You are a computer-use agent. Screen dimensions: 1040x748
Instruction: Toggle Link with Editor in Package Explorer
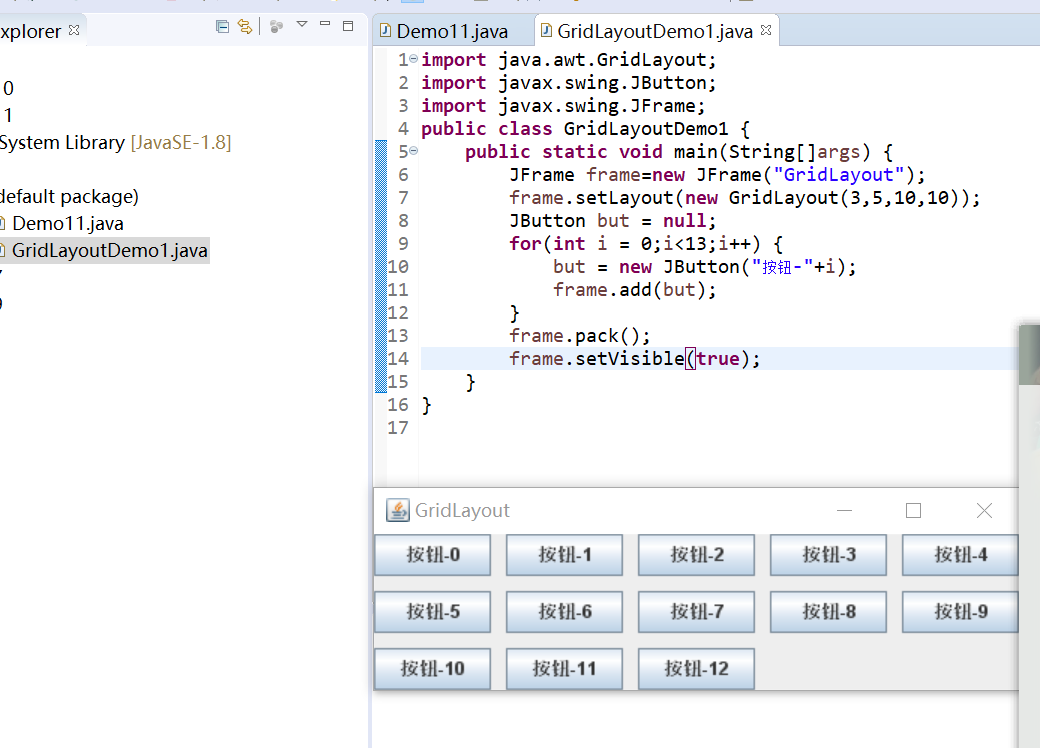245,27
